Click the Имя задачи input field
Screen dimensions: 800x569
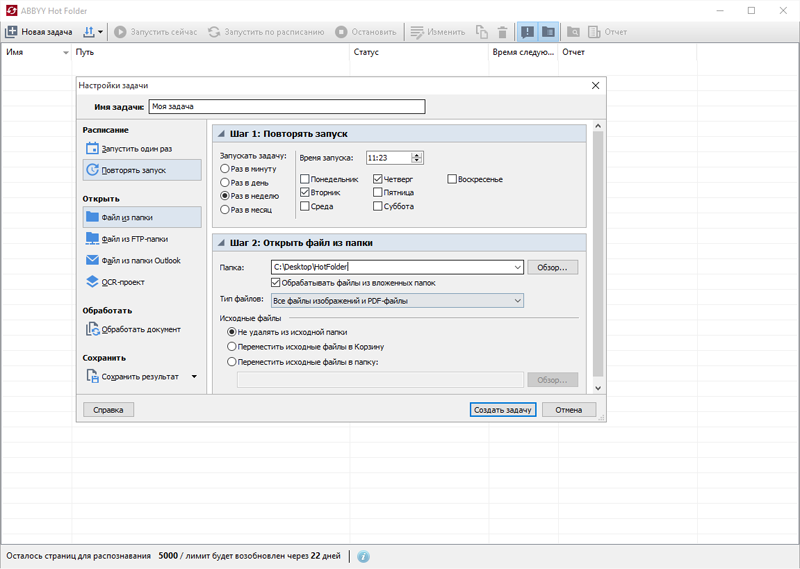click(287, 107)
